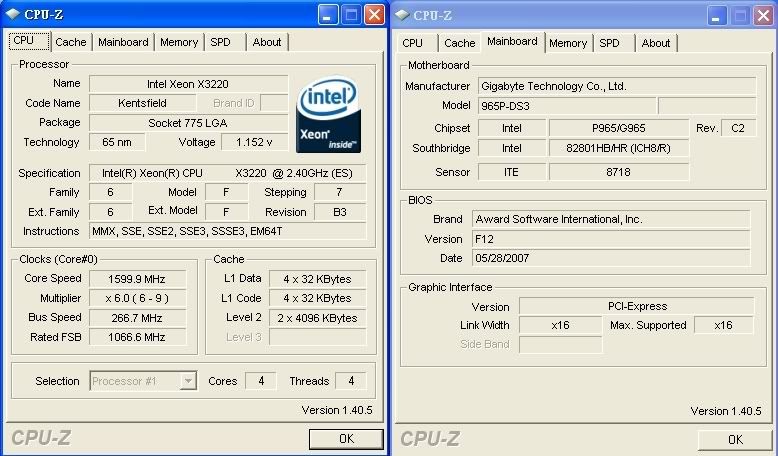
Task: Click the Multiplier value x 6.0 ( 6 - 9 )
Action: click(137, 298)
